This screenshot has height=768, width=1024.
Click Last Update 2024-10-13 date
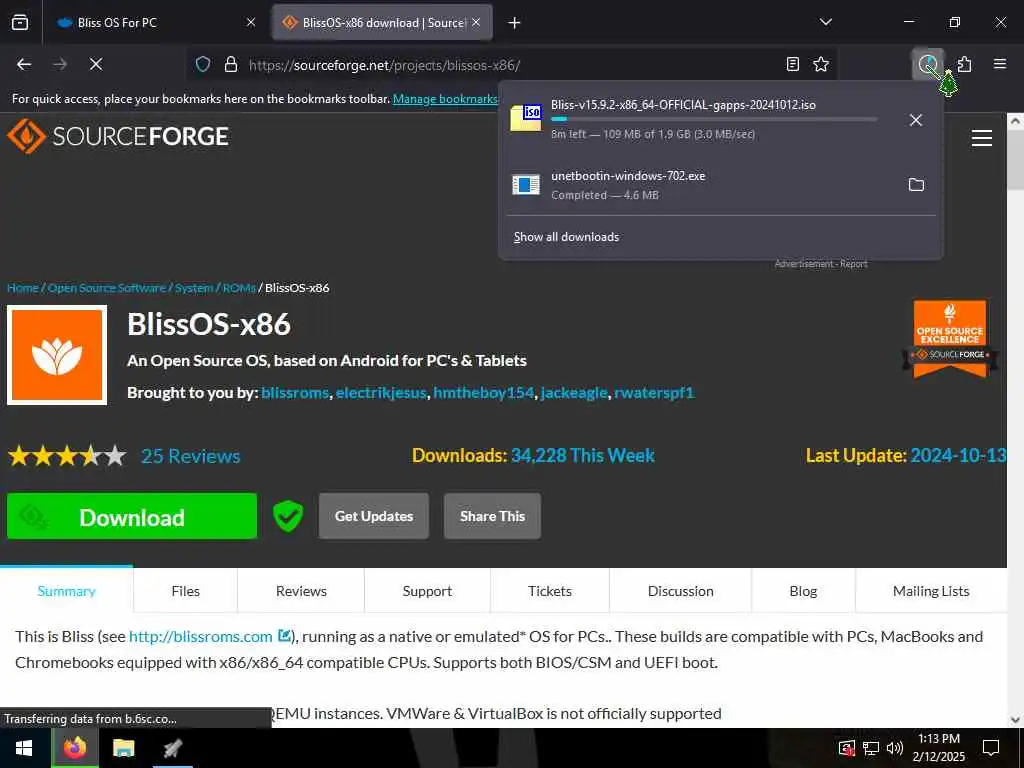(958, 455)
